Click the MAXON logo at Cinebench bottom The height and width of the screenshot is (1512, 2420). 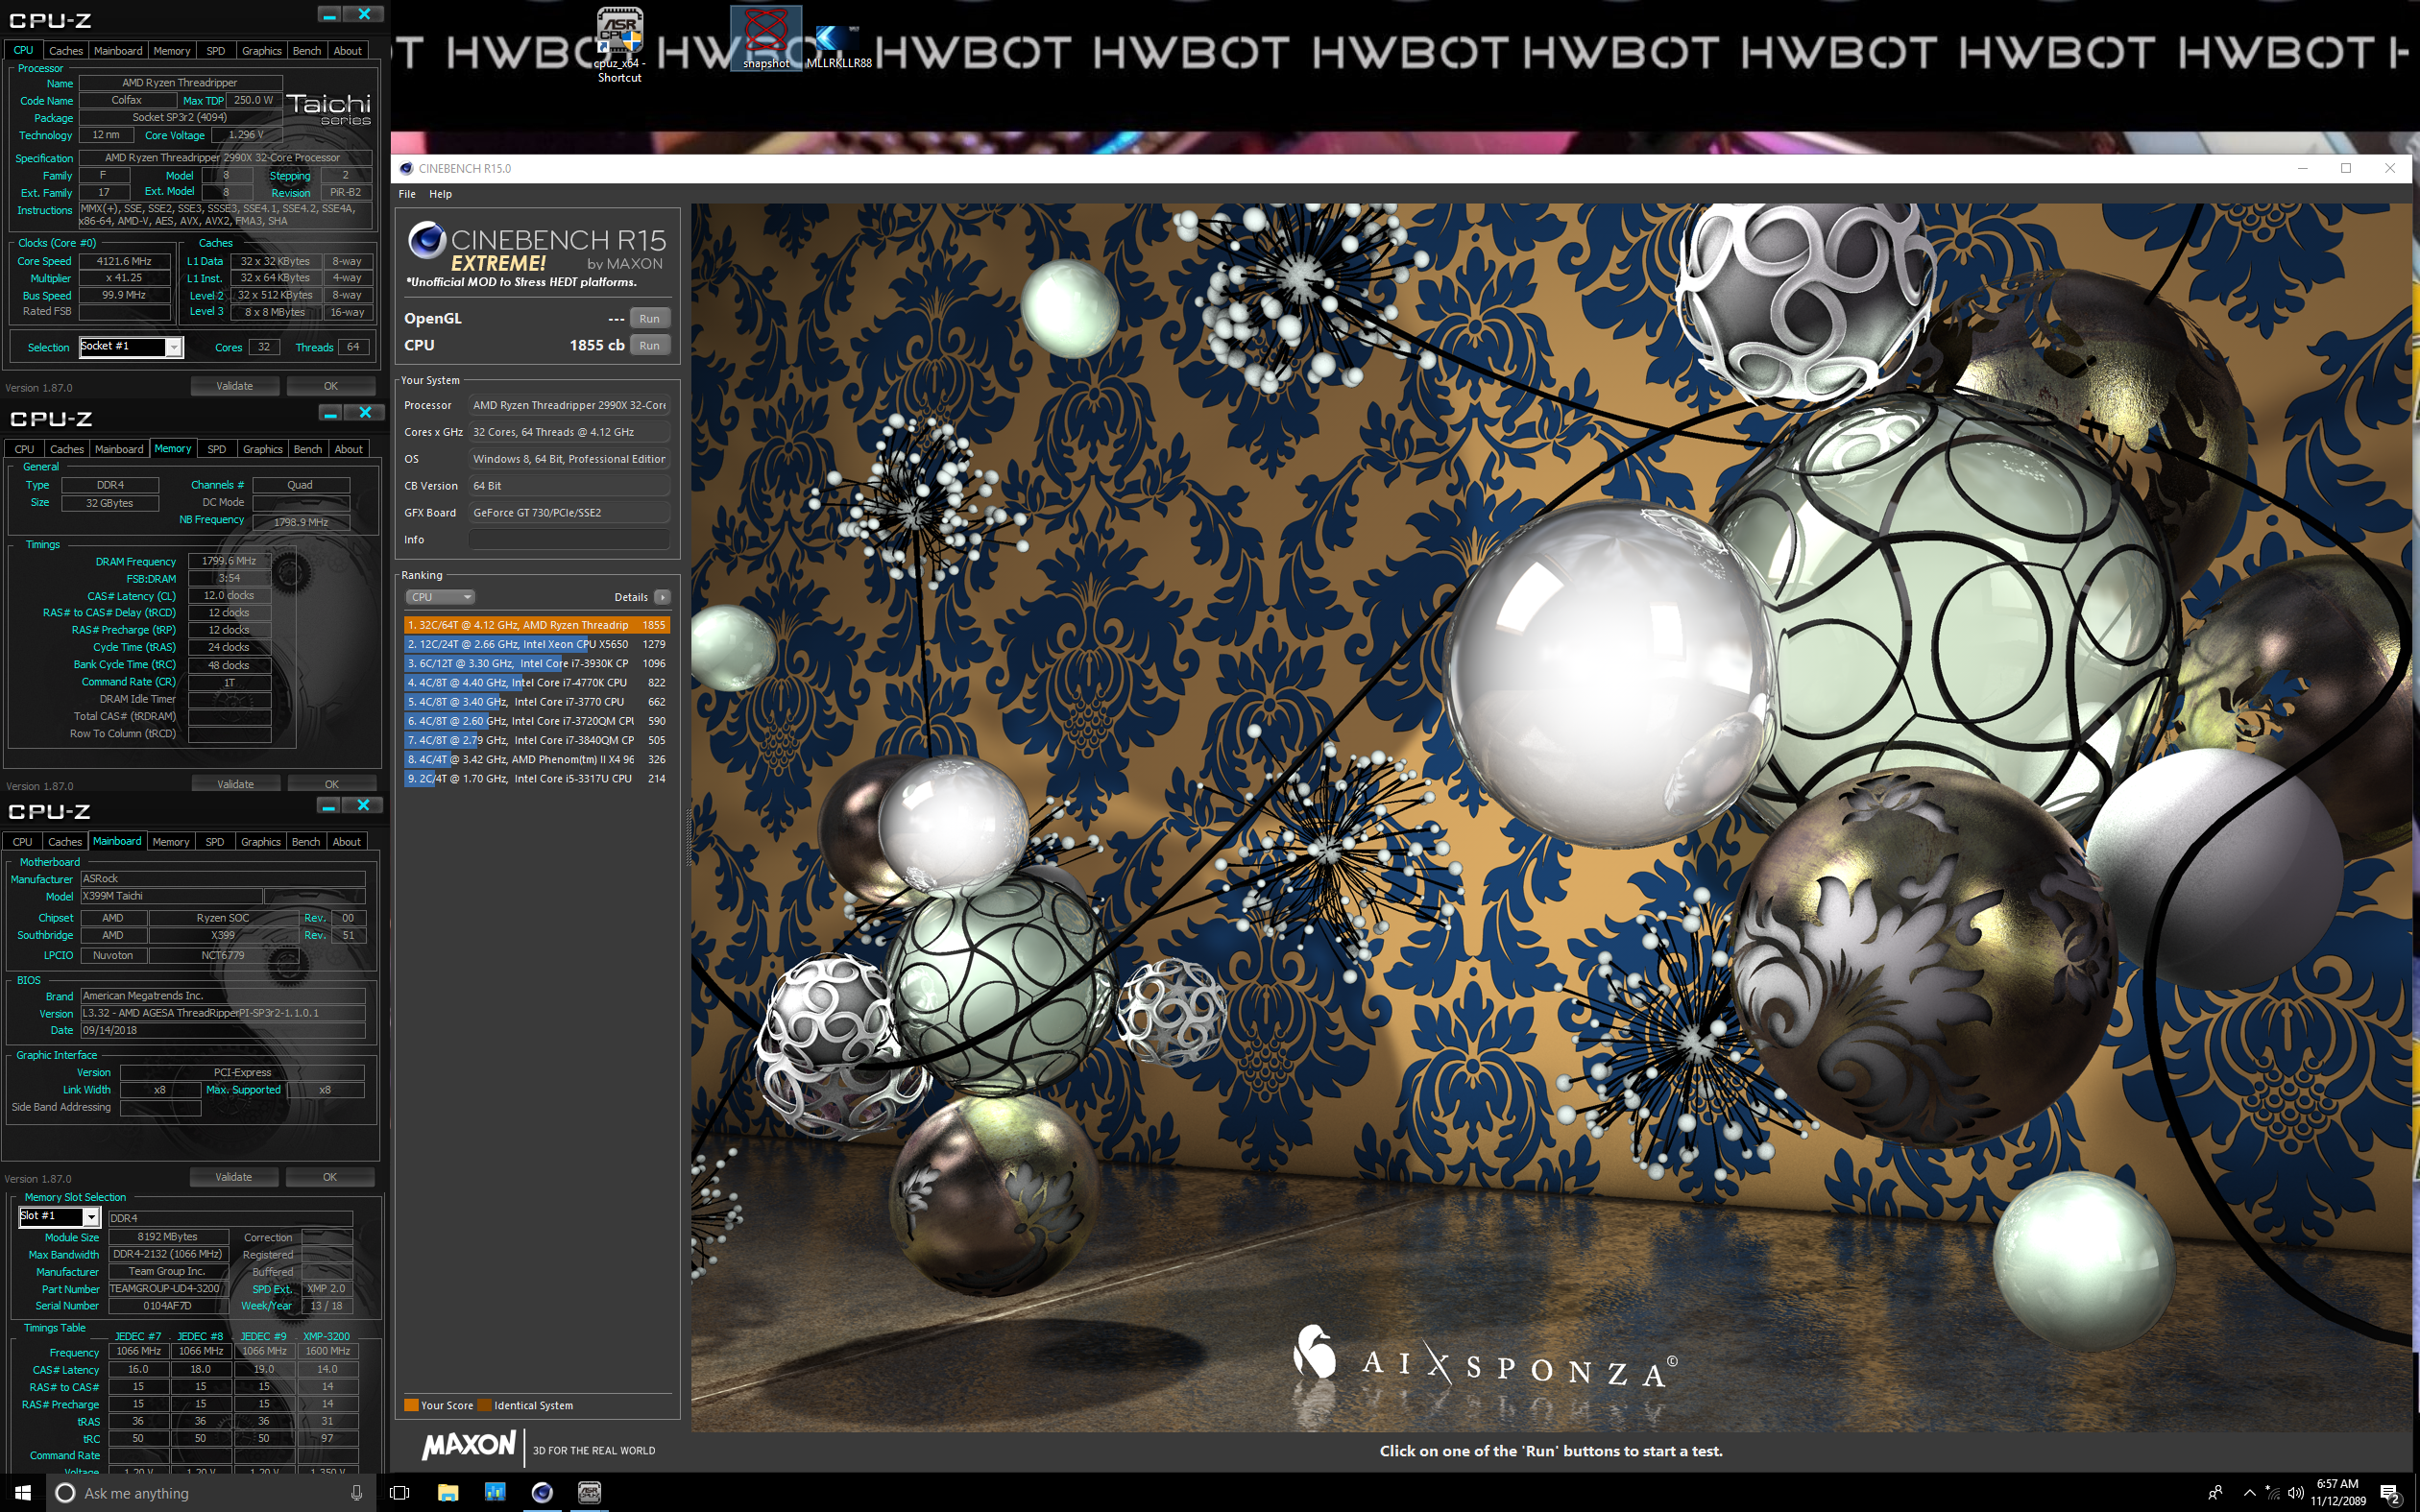pos(468,1445)
